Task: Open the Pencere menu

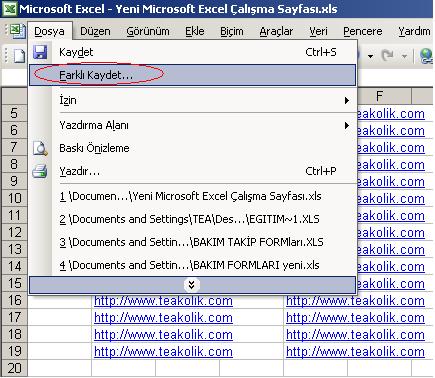Action: (x=363, y=31)
